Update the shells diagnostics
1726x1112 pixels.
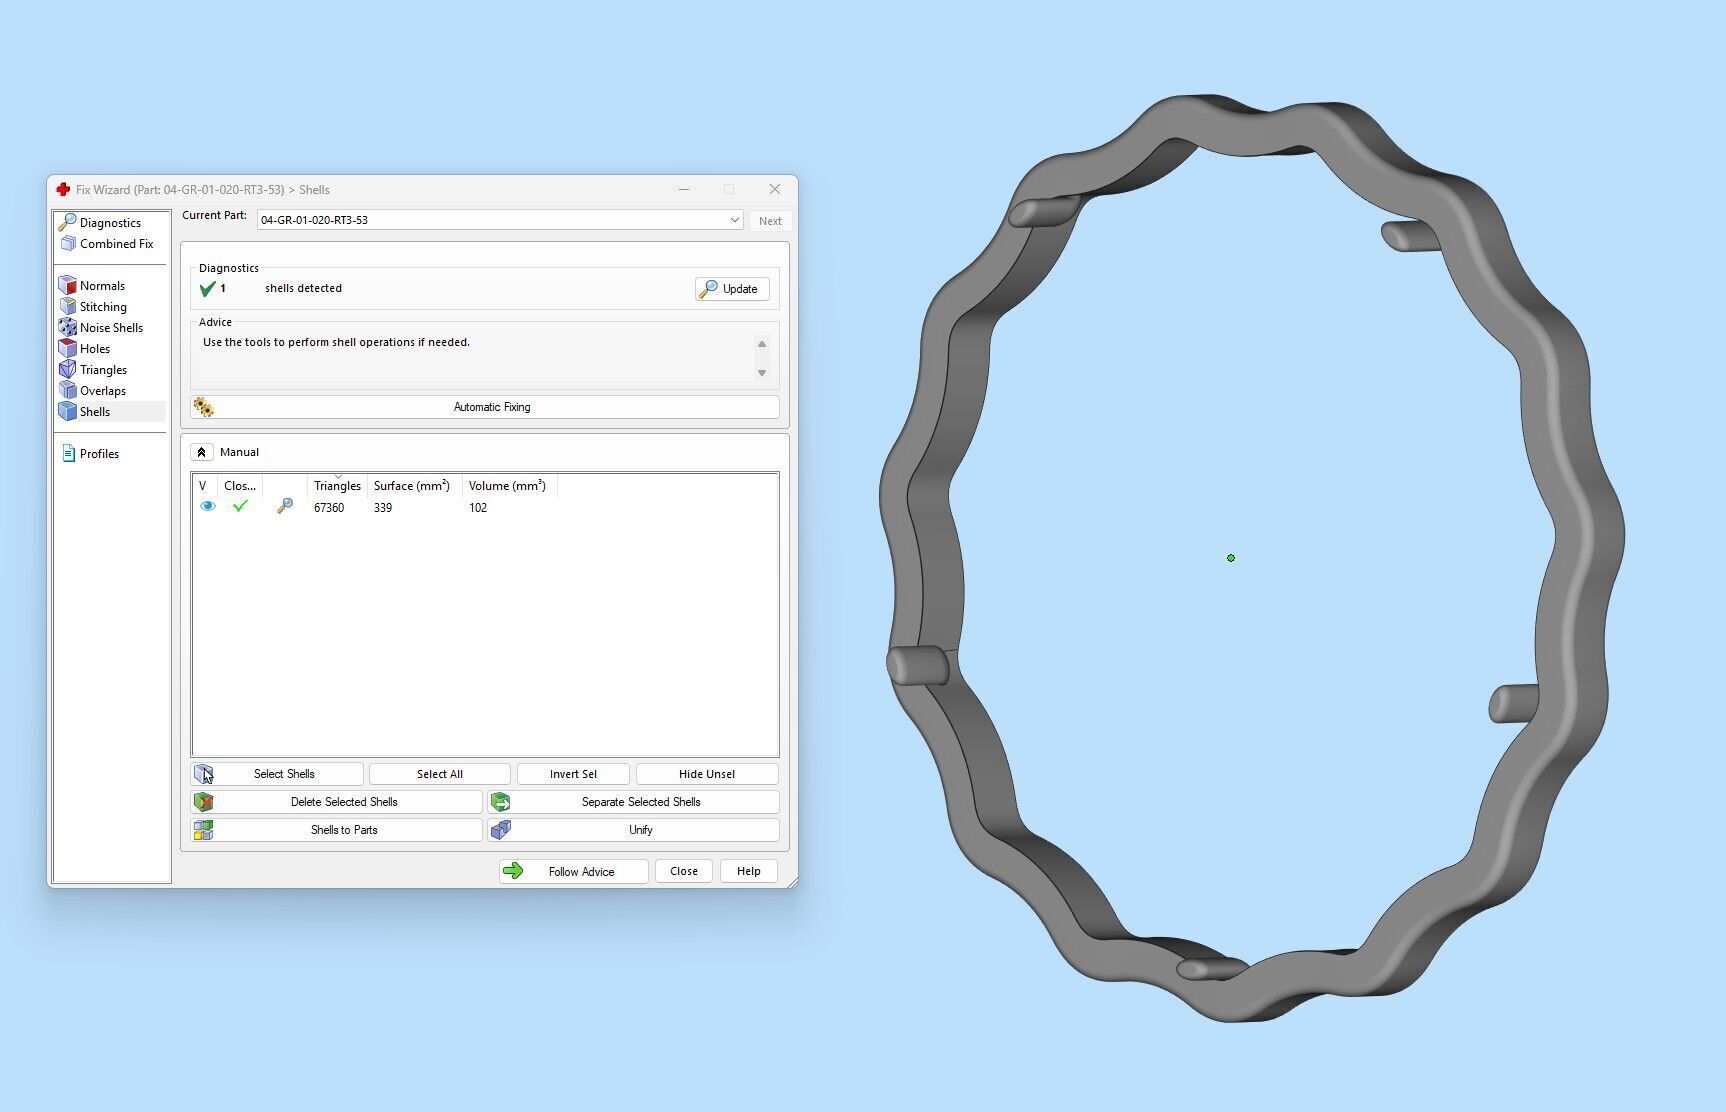tap(732, 289)
